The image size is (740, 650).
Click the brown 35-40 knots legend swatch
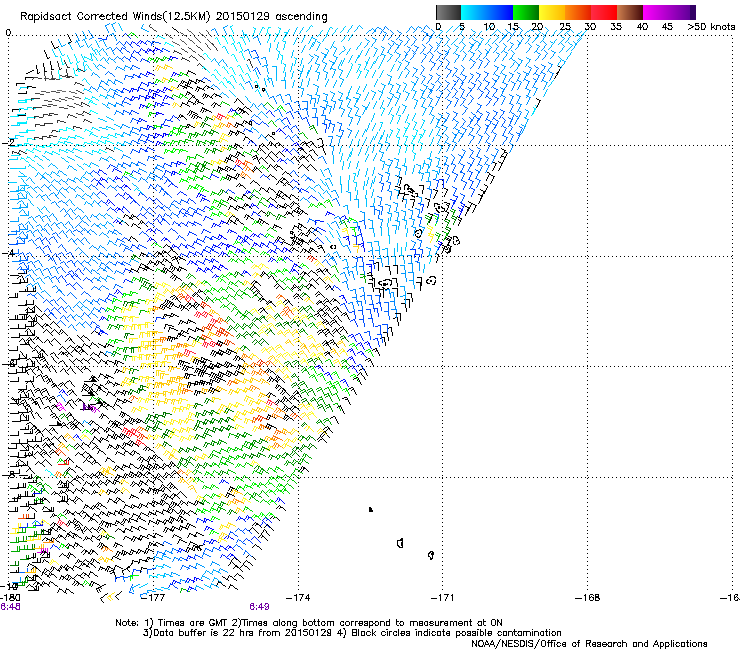630,12
